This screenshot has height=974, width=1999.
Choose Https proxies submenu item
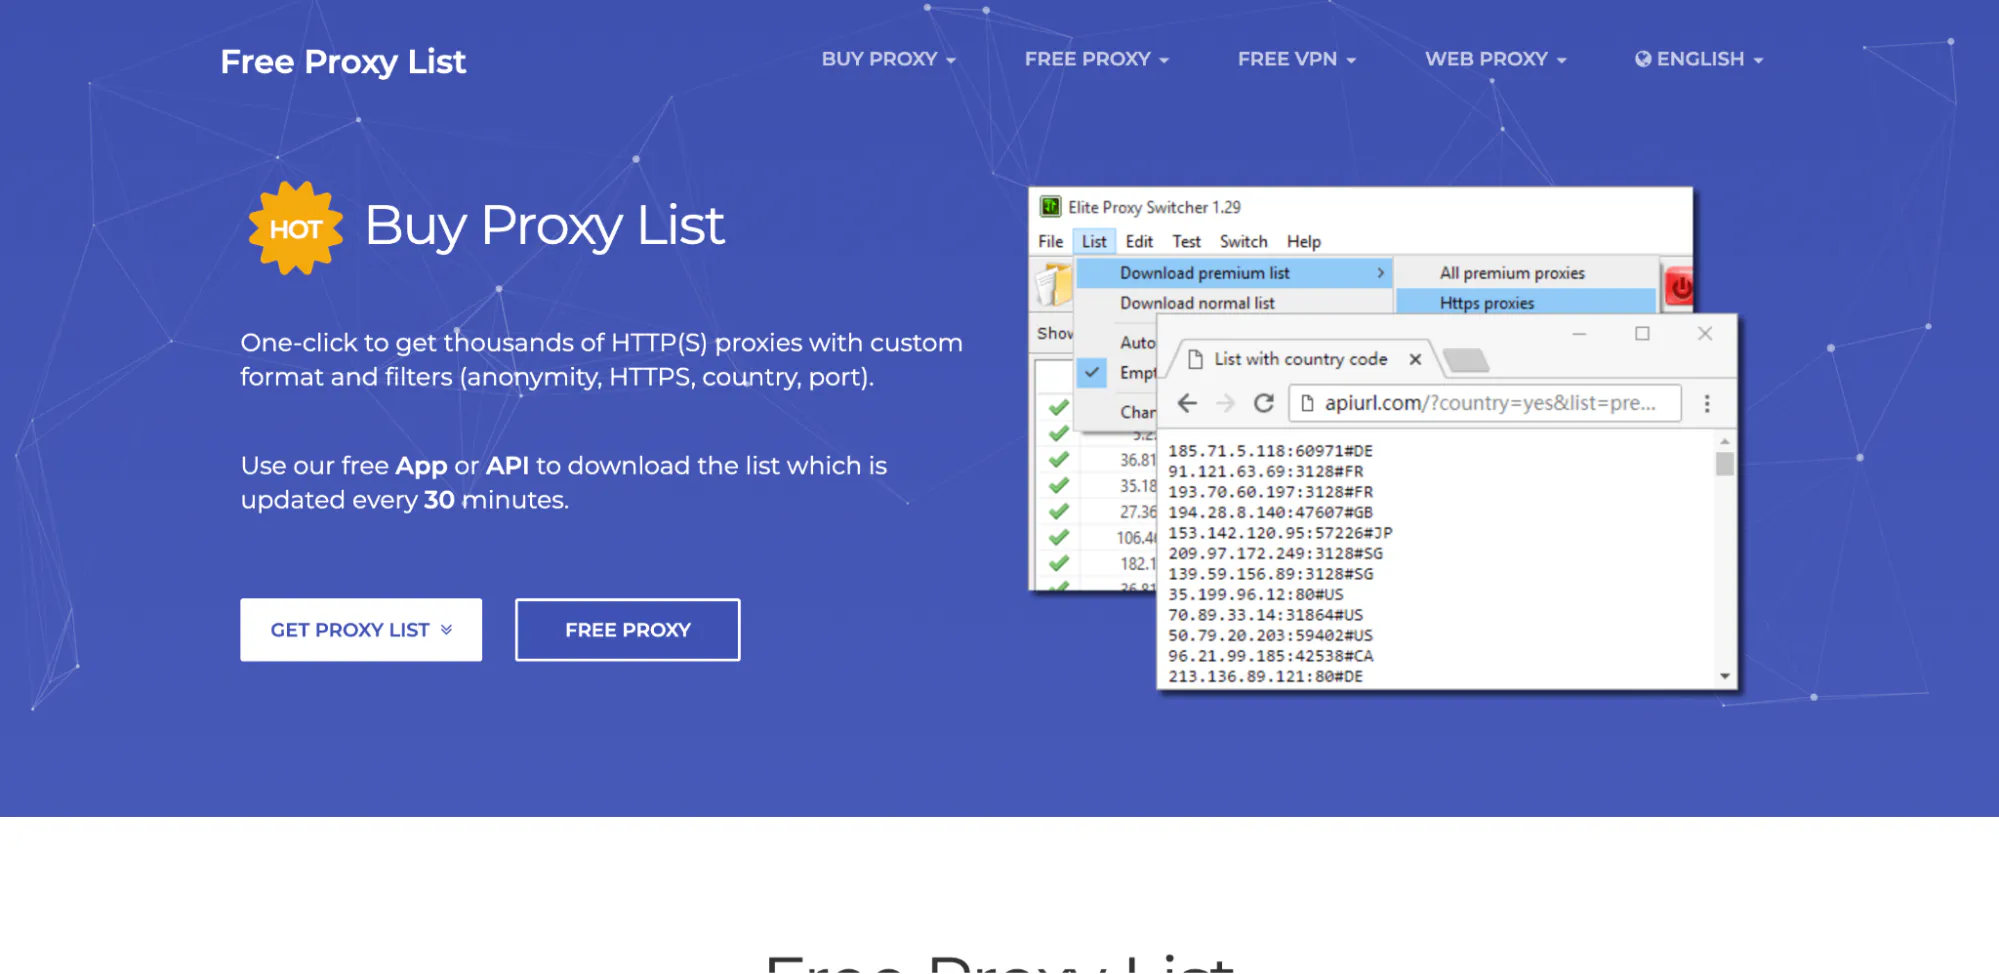(1526, 303)
